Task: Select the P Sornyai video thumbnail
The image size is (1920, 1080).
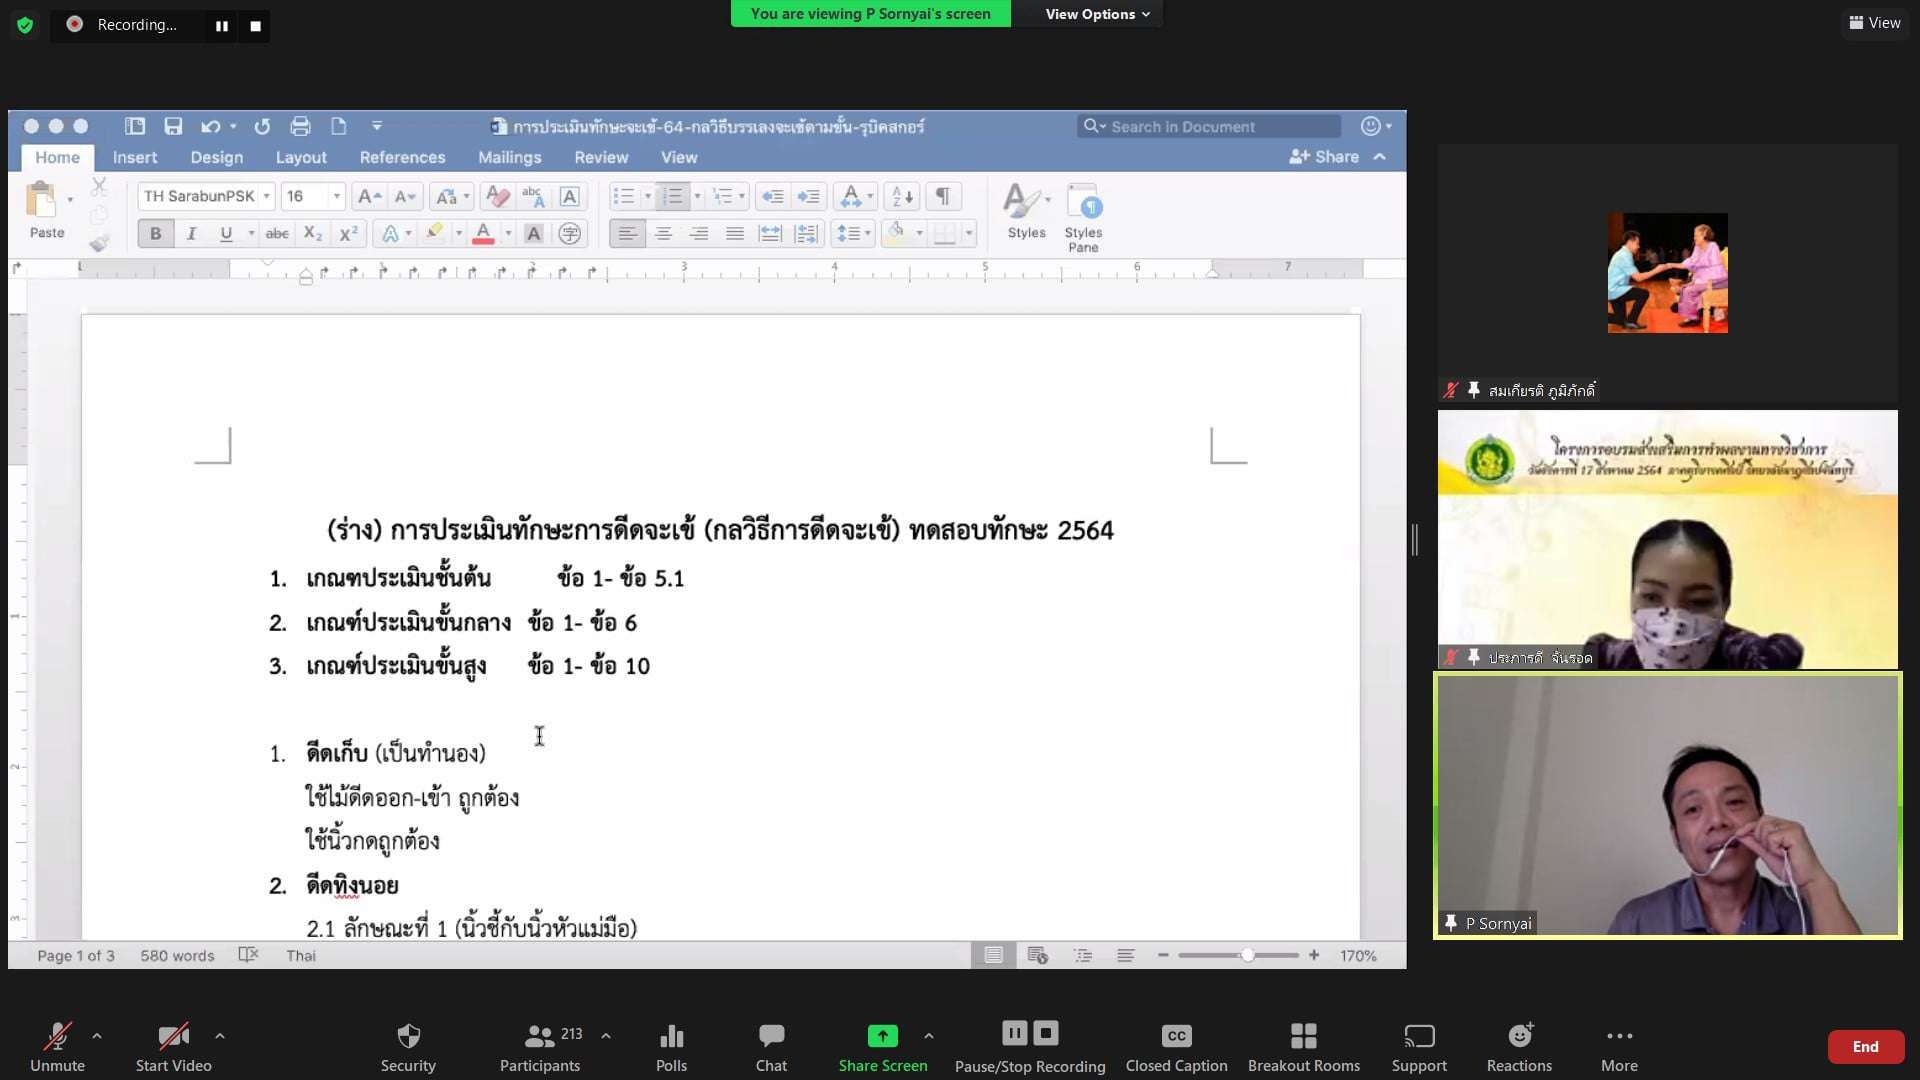Action: 1667,806
